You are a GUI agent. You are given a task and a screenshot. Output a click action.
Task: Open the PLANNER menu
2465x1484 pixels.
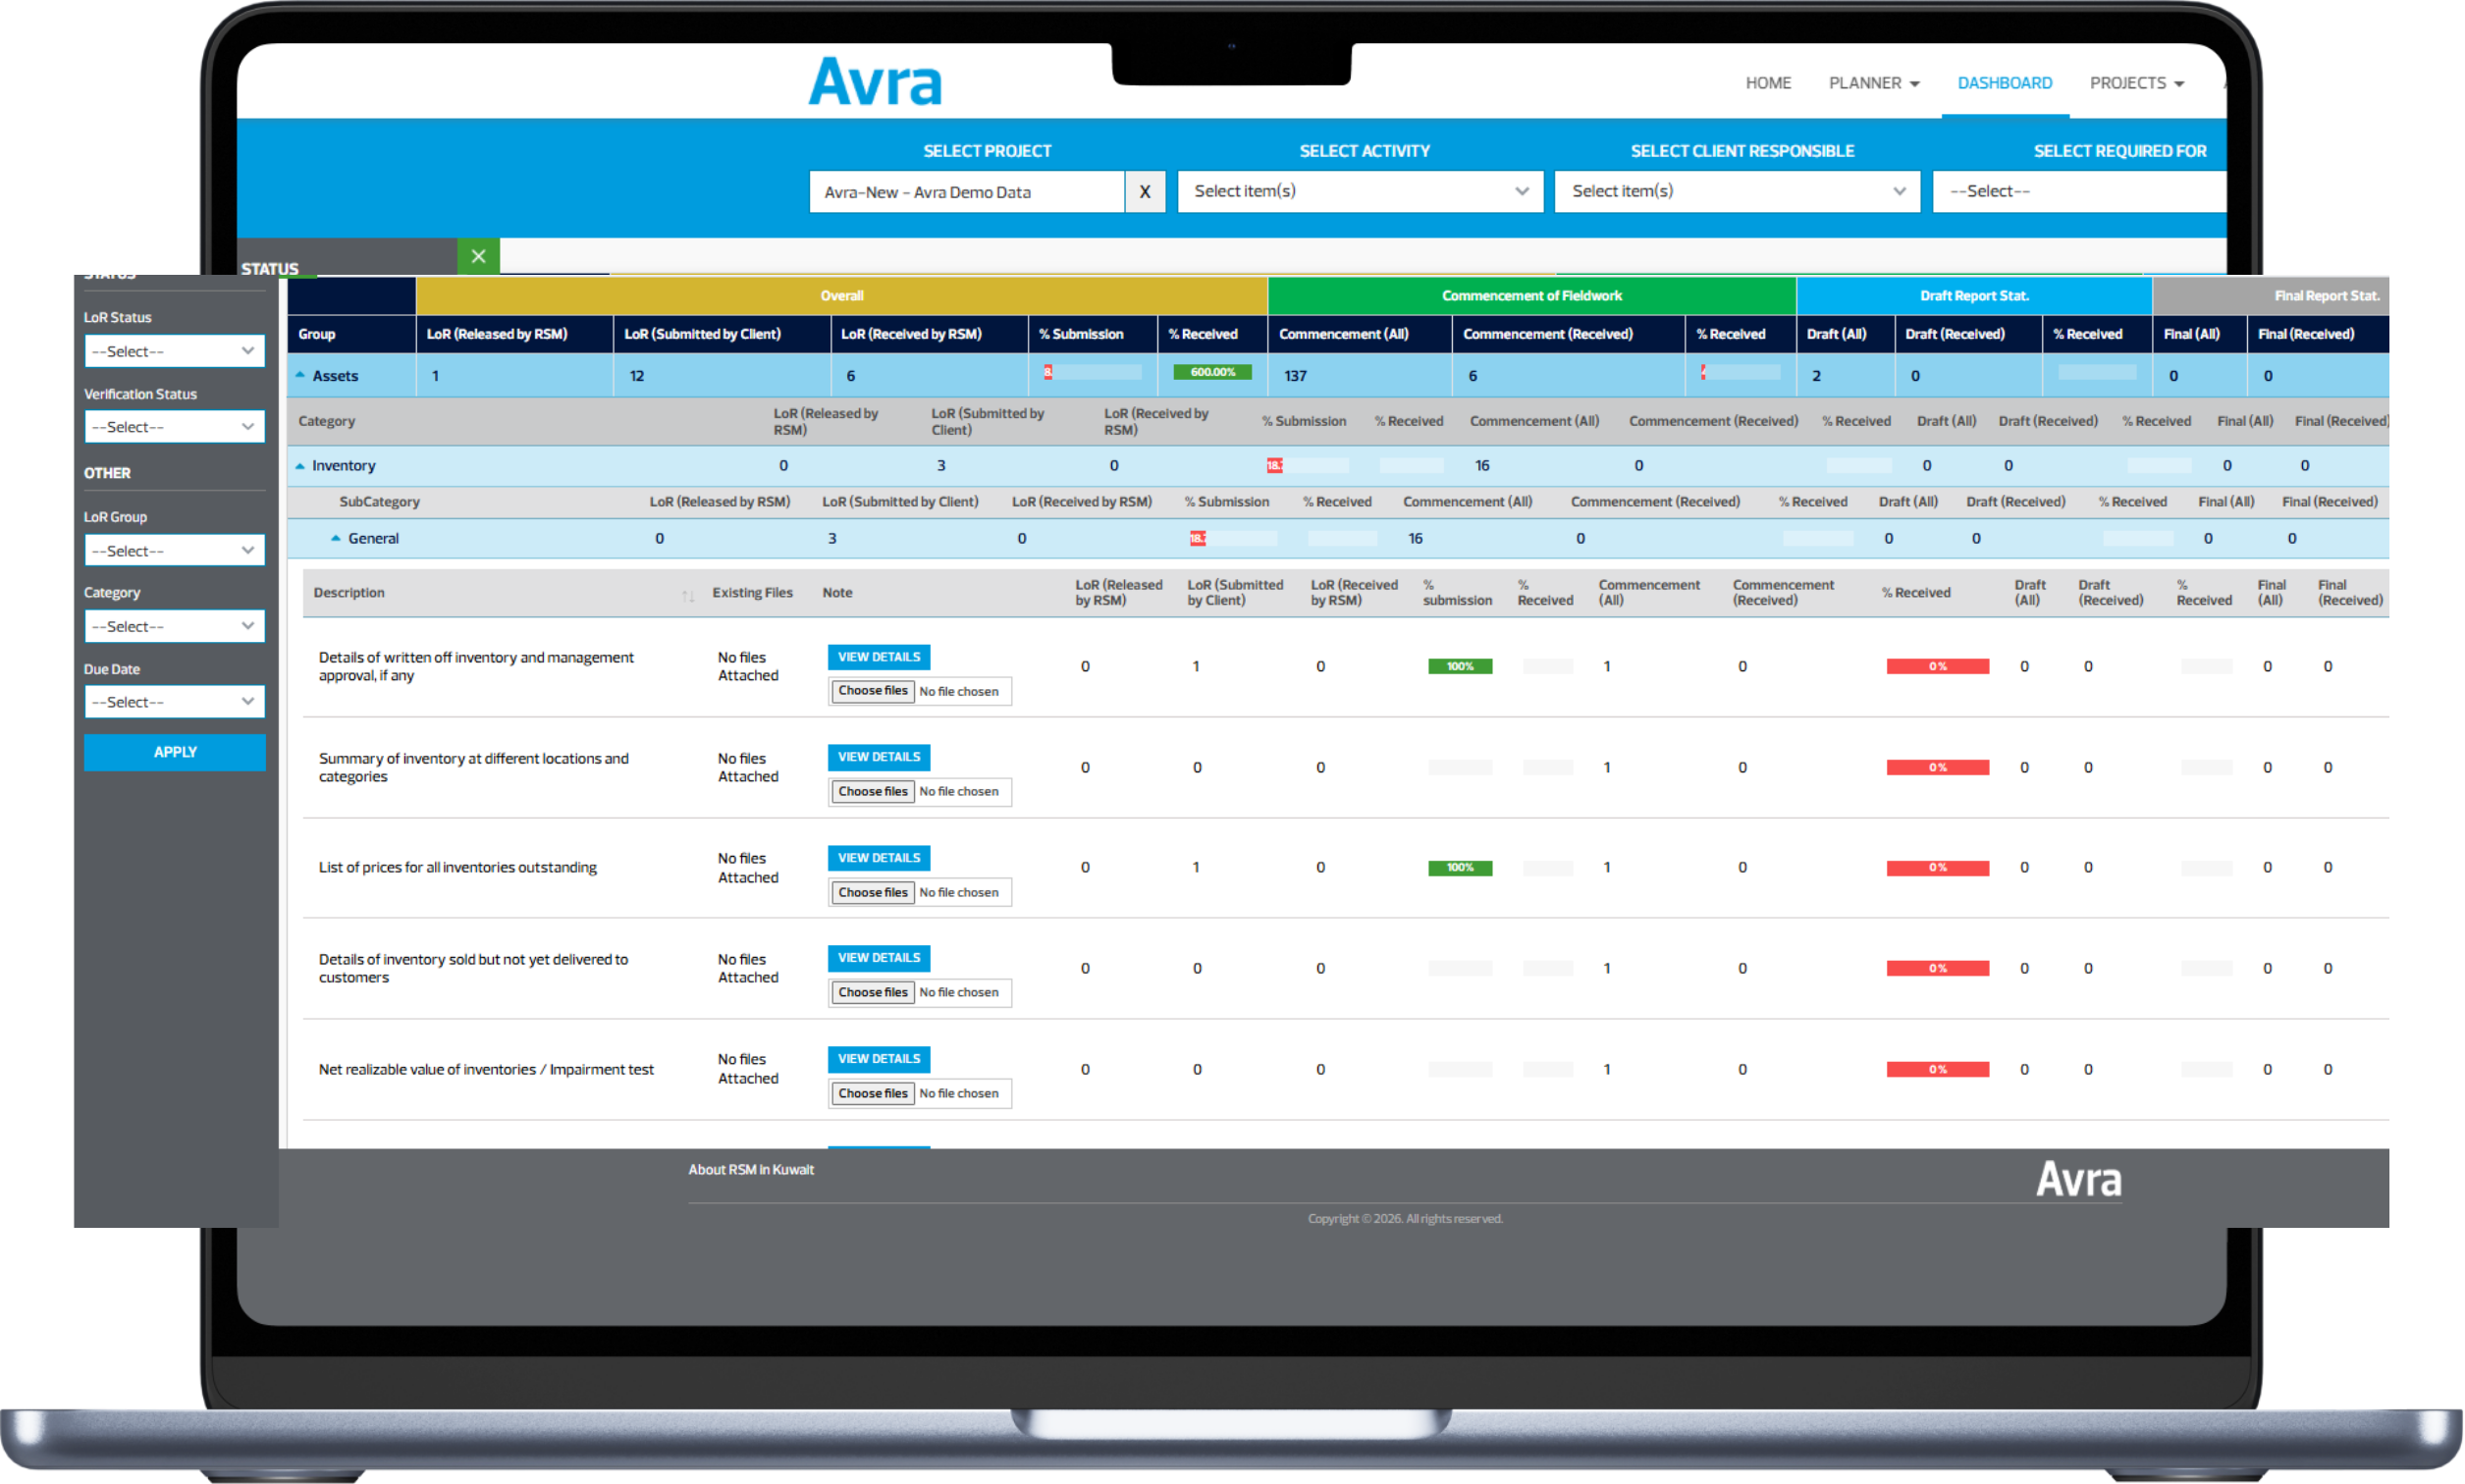click(x=1874, y=83)
